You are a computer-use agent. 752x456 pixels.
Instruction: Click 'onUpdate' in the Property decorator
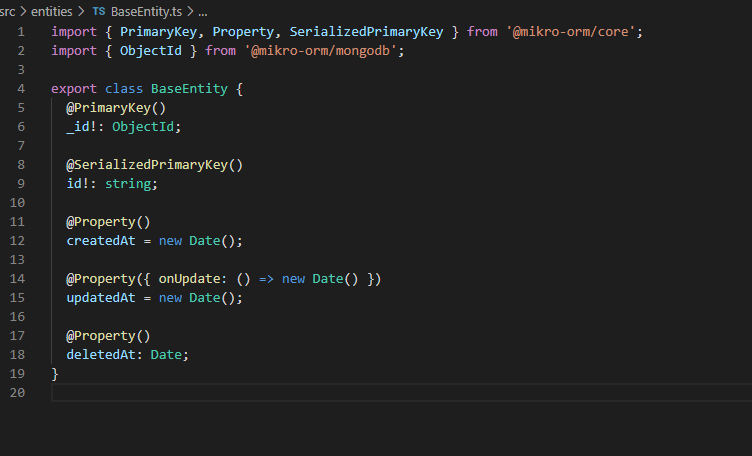point(189,279)
